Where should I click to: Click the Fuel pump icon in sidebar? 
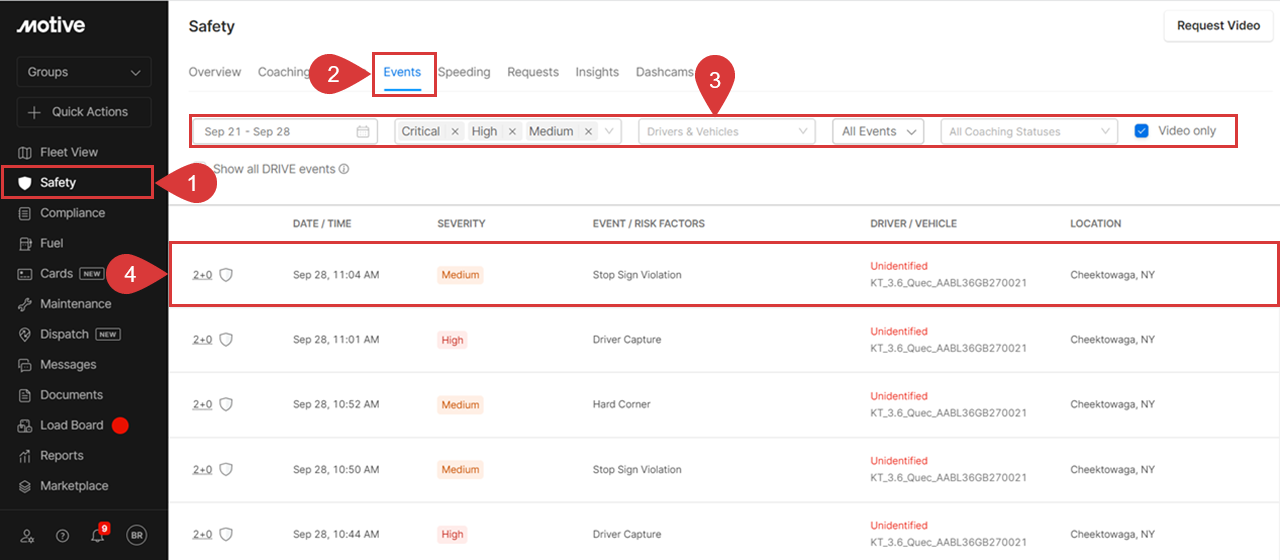pos(26,243)
